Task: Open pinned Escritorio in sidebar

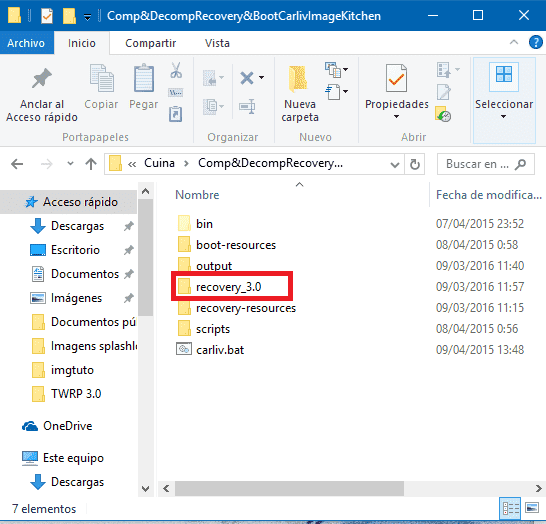Action: pyautogui.click(x=75, y=250)
